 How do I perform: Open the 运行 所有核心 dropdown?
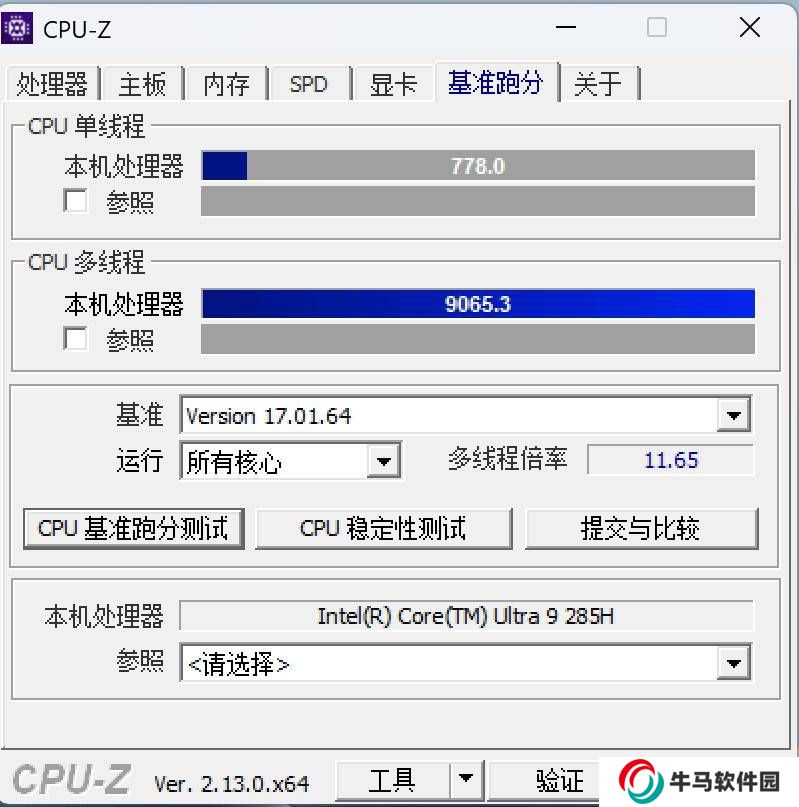click(384, 461)
